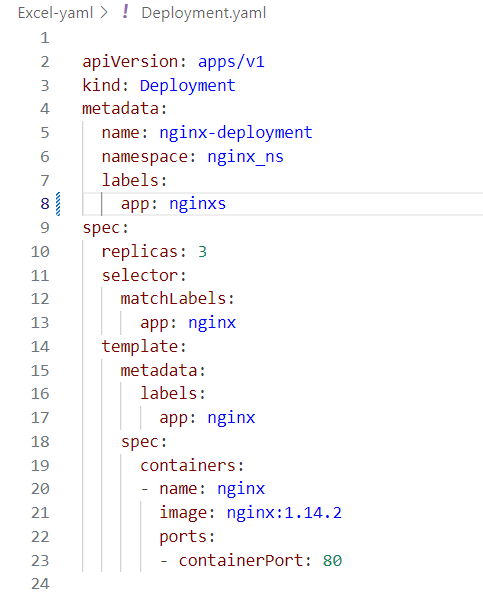Click line number 8 in the gutter
This screenshot has height=608, width=483.
(x=45, y=204)
